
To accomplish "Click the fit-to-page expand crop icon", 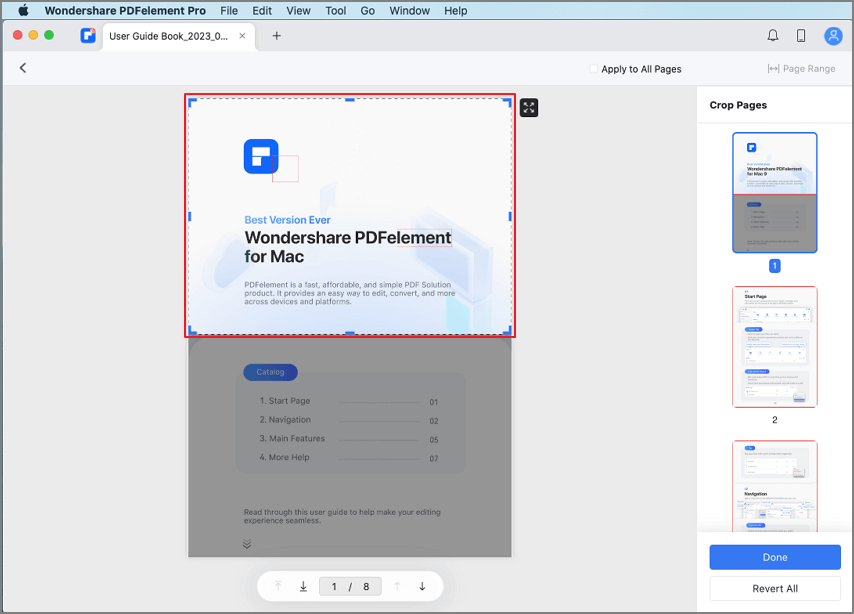I will 528,108.
